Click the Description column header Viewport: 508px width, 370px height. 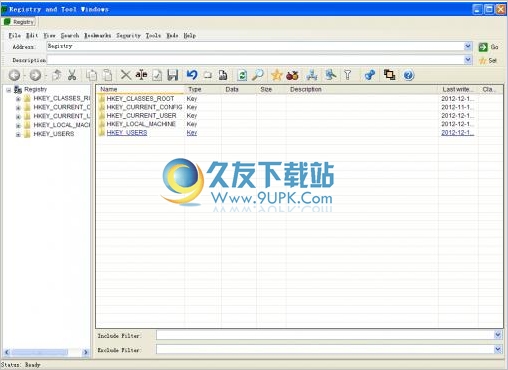[x=362, y=89]
